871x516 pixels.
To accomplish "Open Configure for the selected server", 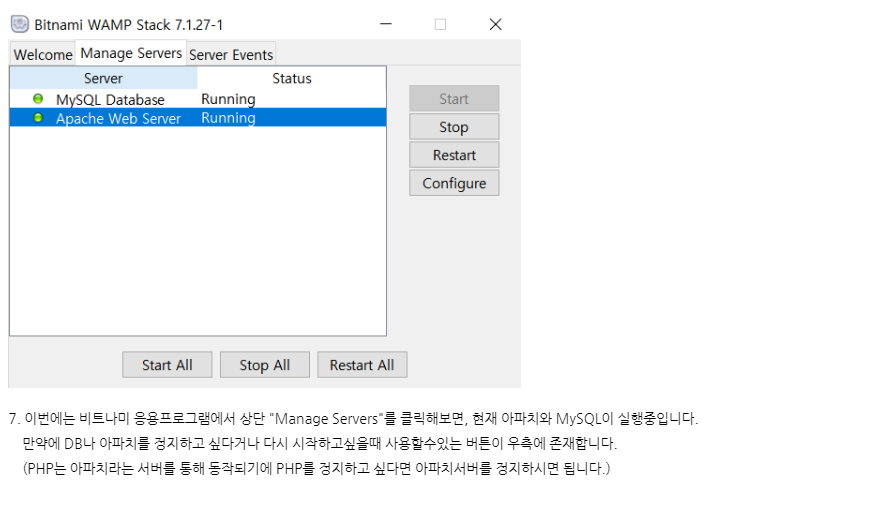I will coord(454,183).
